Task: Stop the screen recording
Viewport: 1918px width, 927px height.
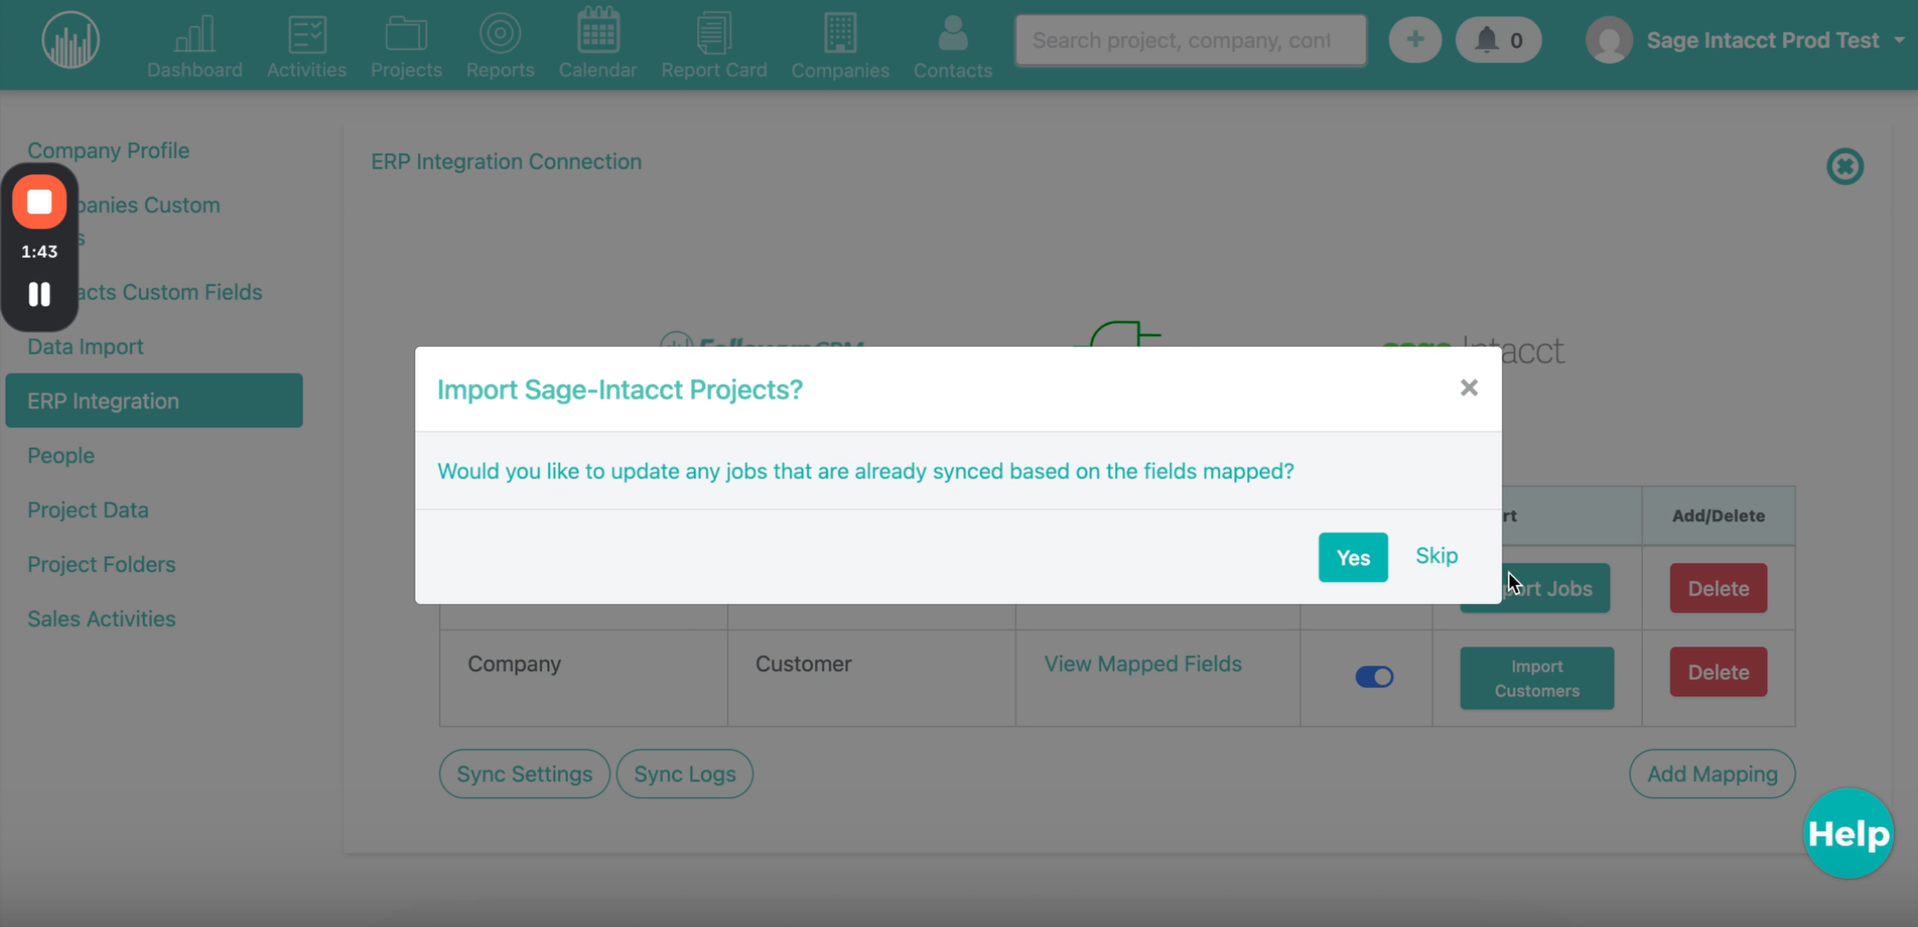Action: 39,202
